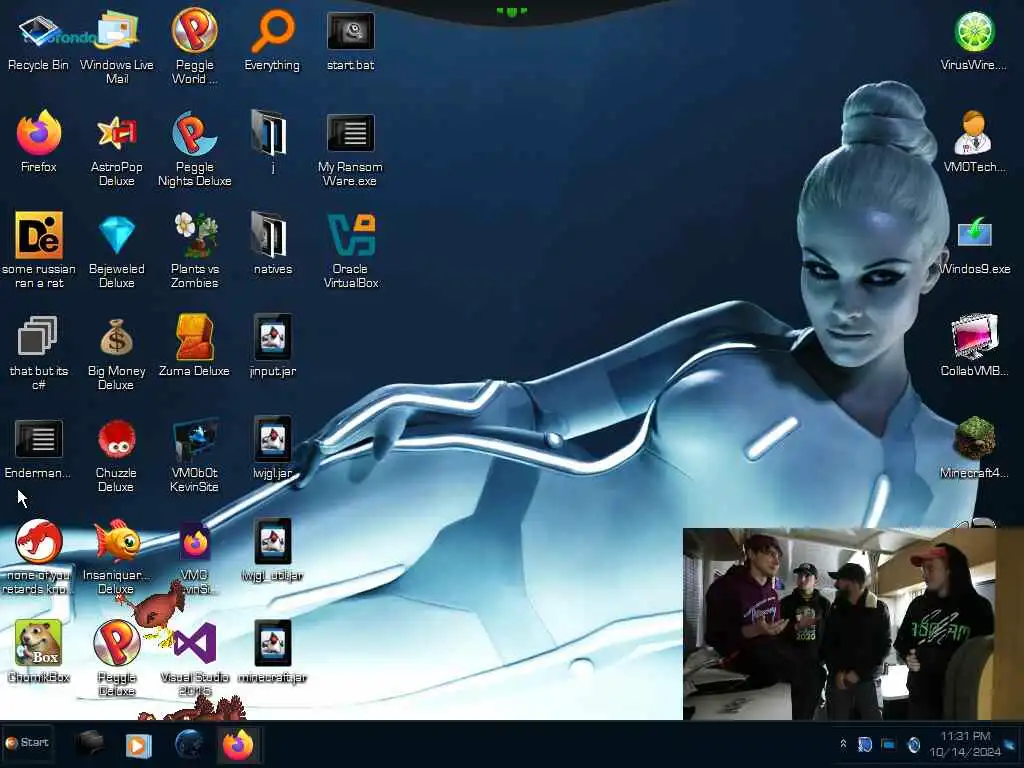Open the globe browser taskbar icon
The width and height of the screenshot is (1024, 768).
pos(189,744)
